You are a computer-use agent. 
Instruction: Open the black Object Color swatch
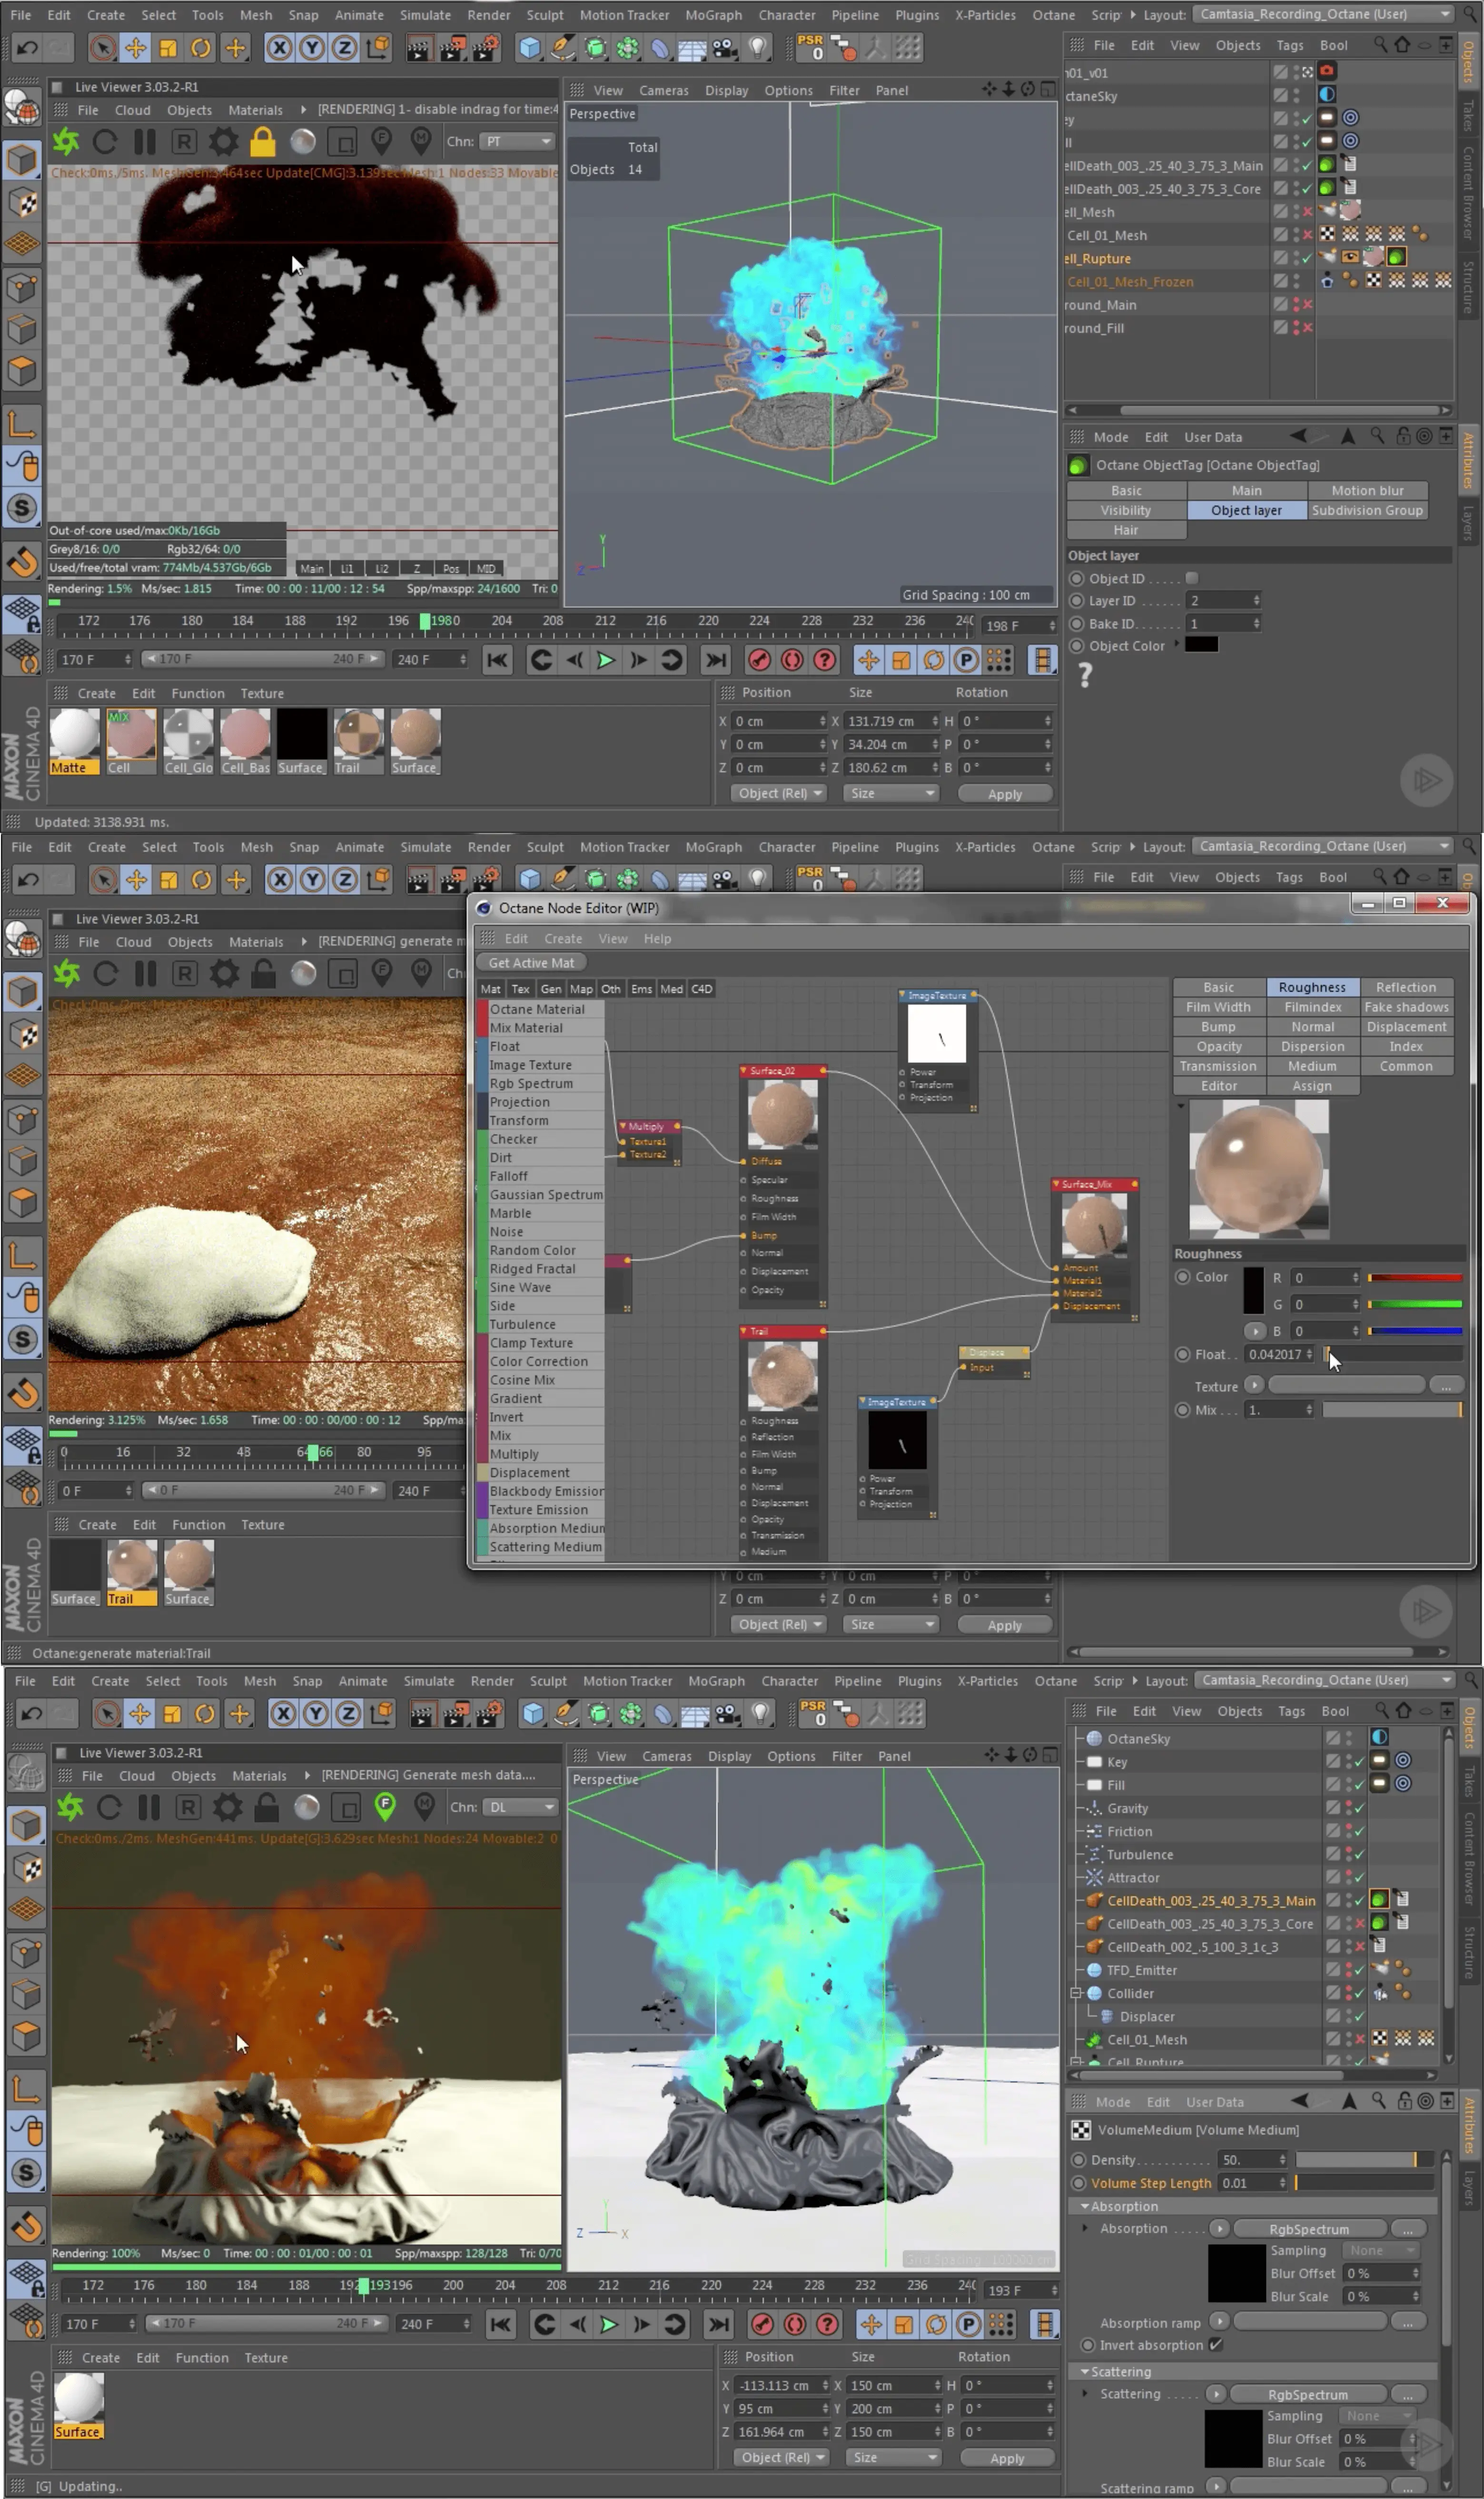click(x=1201, y=645)
